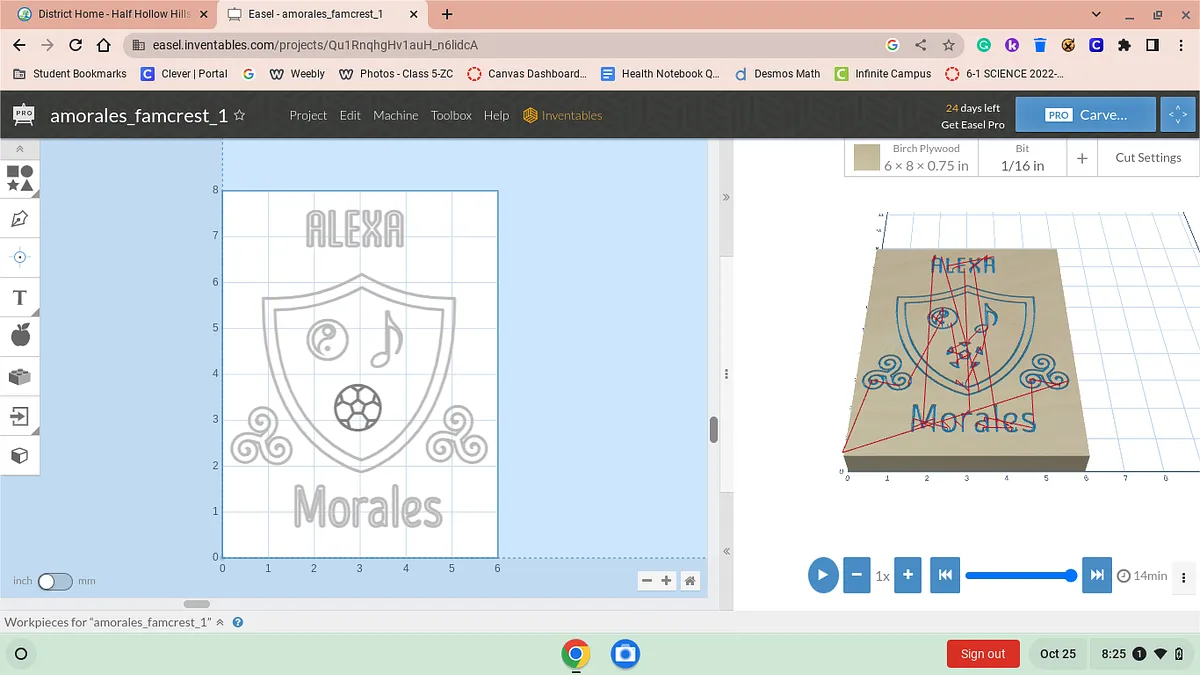Reset canvas view with home icon
The image size is (1200, 675).
(x=689, y=581)
